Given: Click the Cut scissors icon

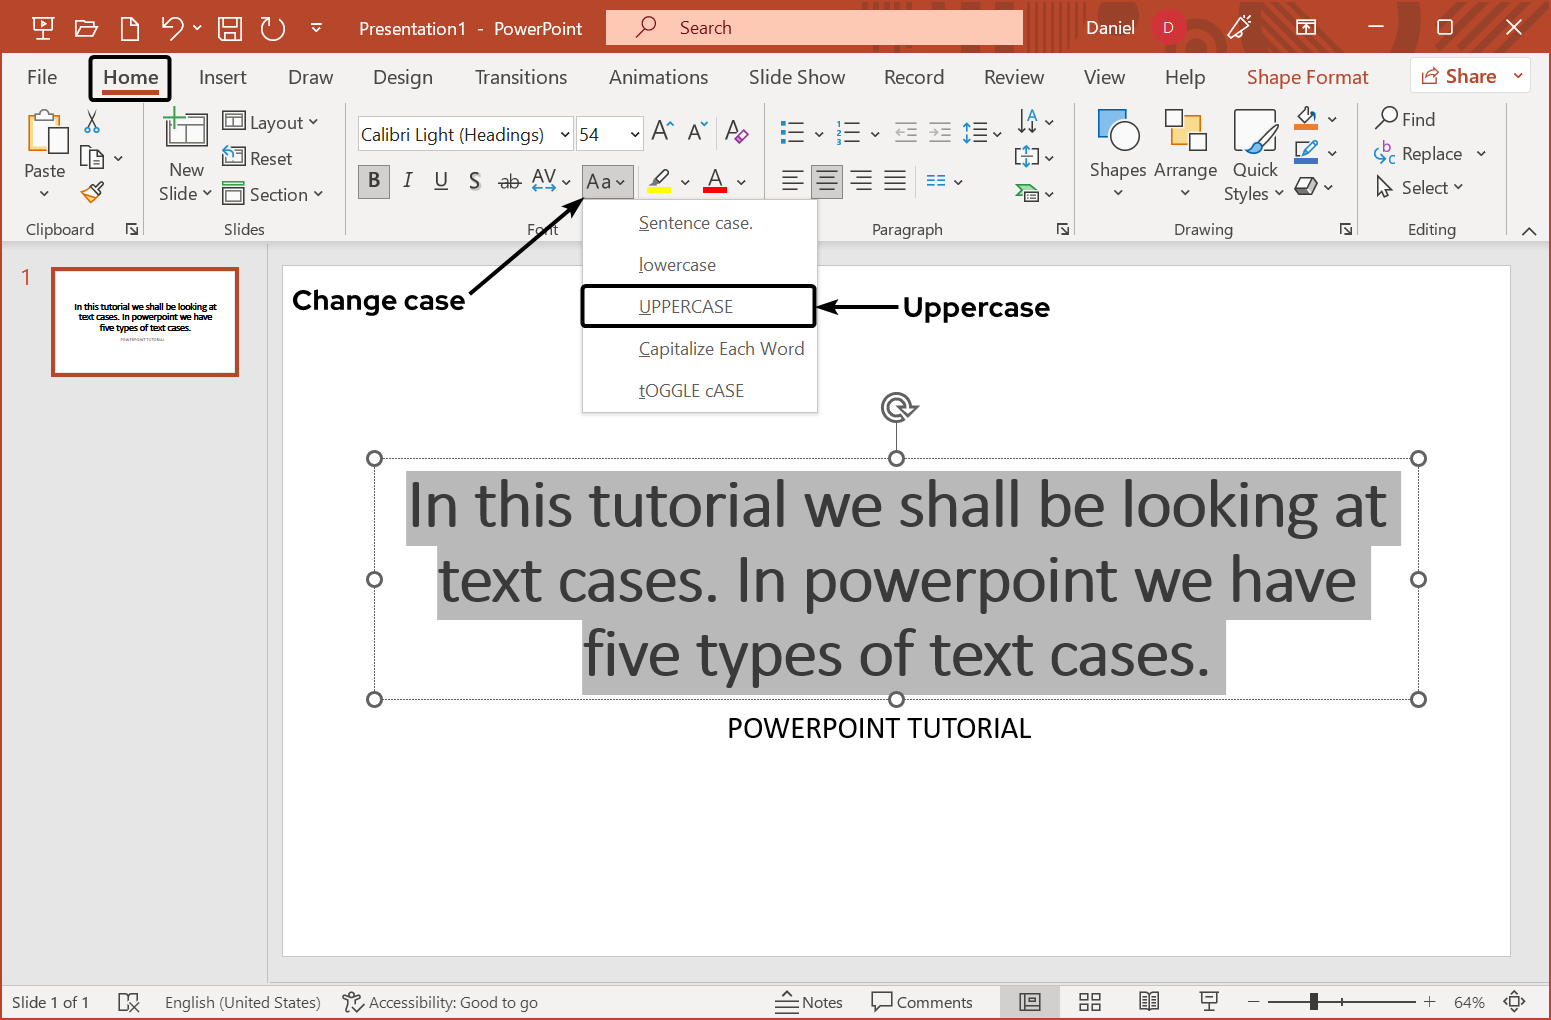Looking at the screenshot, I should [x=92, y=122].
